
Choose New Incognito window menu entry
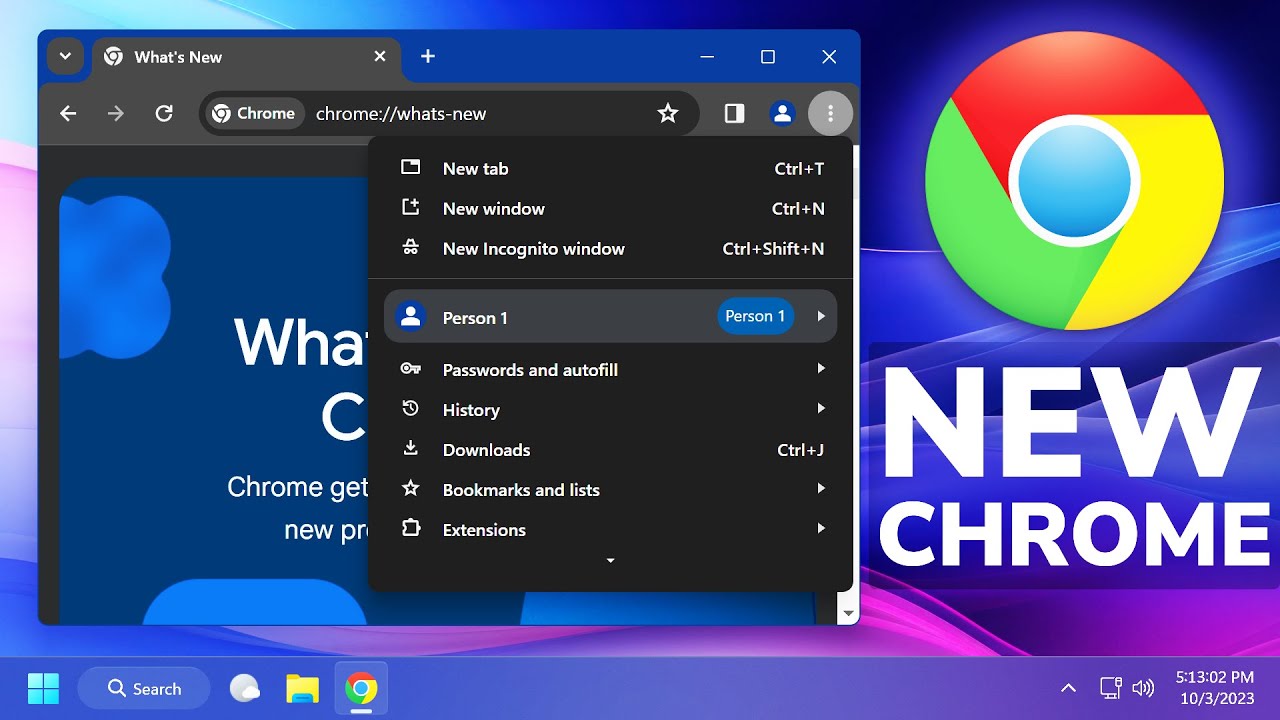611,249
